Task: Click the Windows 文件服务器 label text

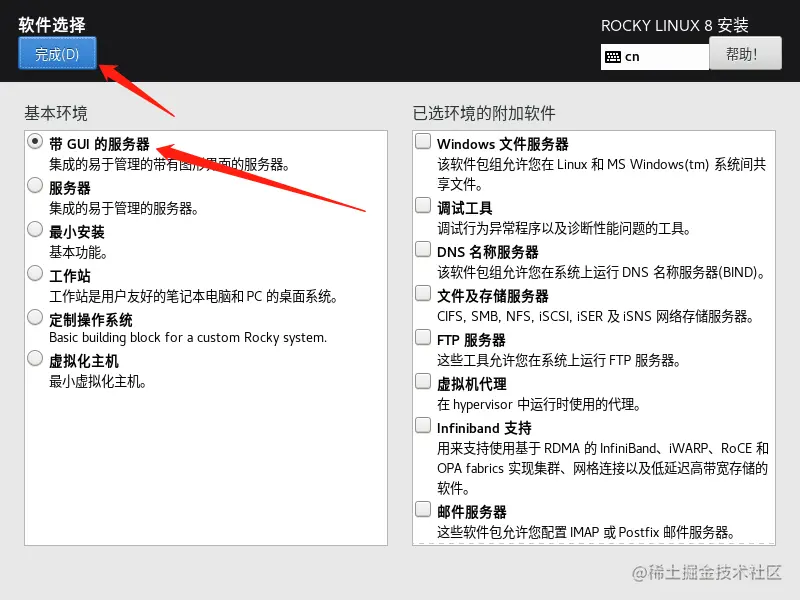Action: tap(503, 144)
